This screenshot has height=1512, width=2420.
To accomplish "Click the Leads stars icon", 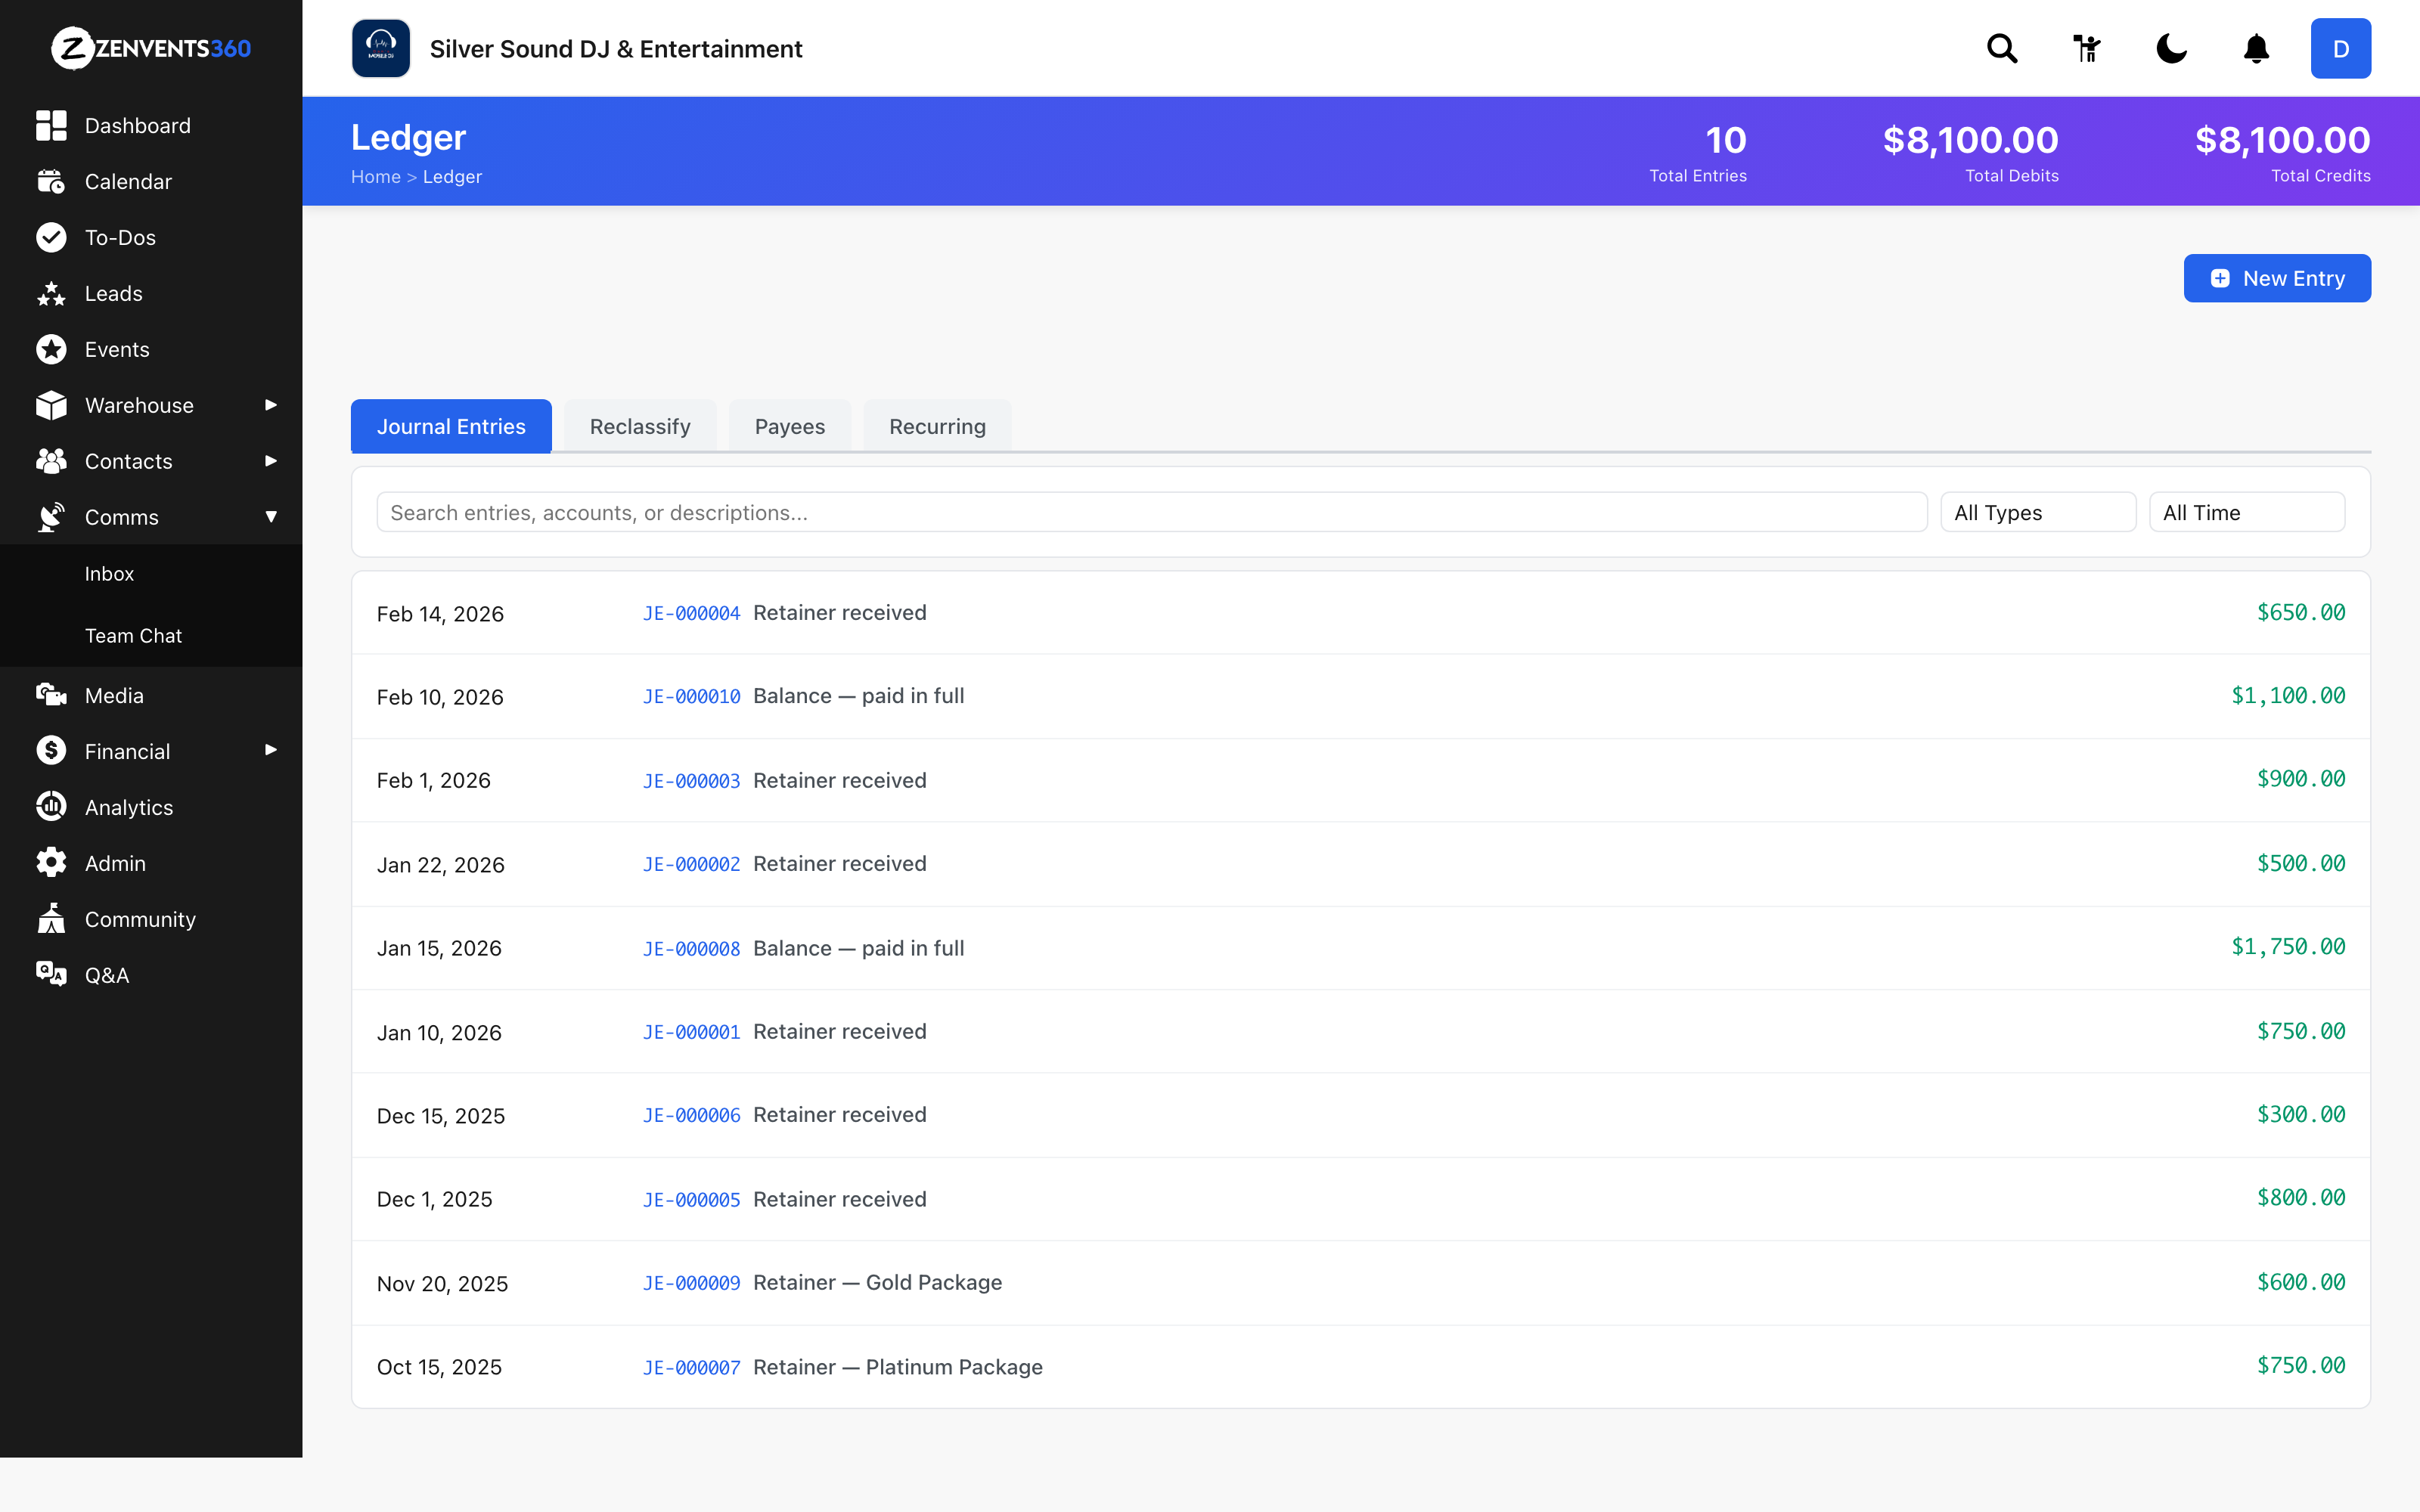I will [x=51, y=293].
